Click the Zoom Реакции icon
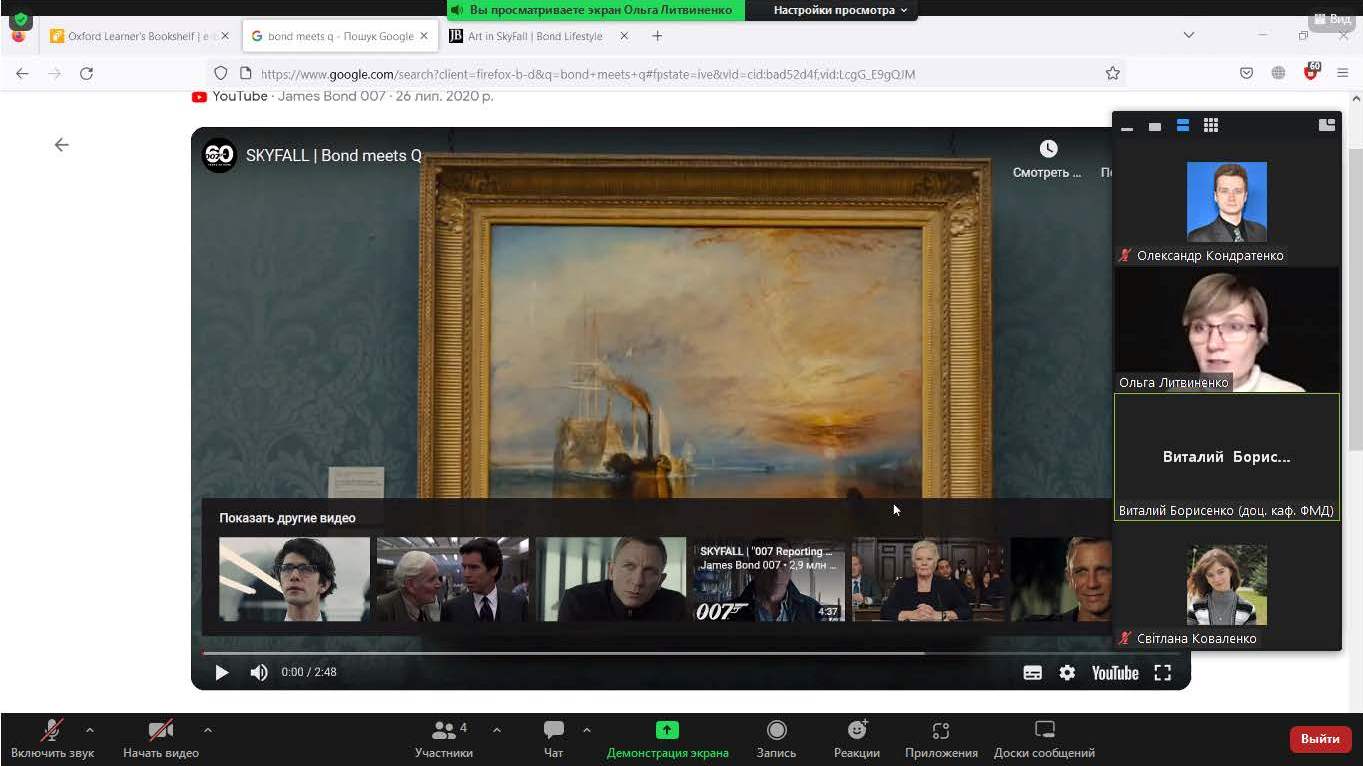Image resolution: width=1363 pixels, height=766 pixels. (856, 738)
